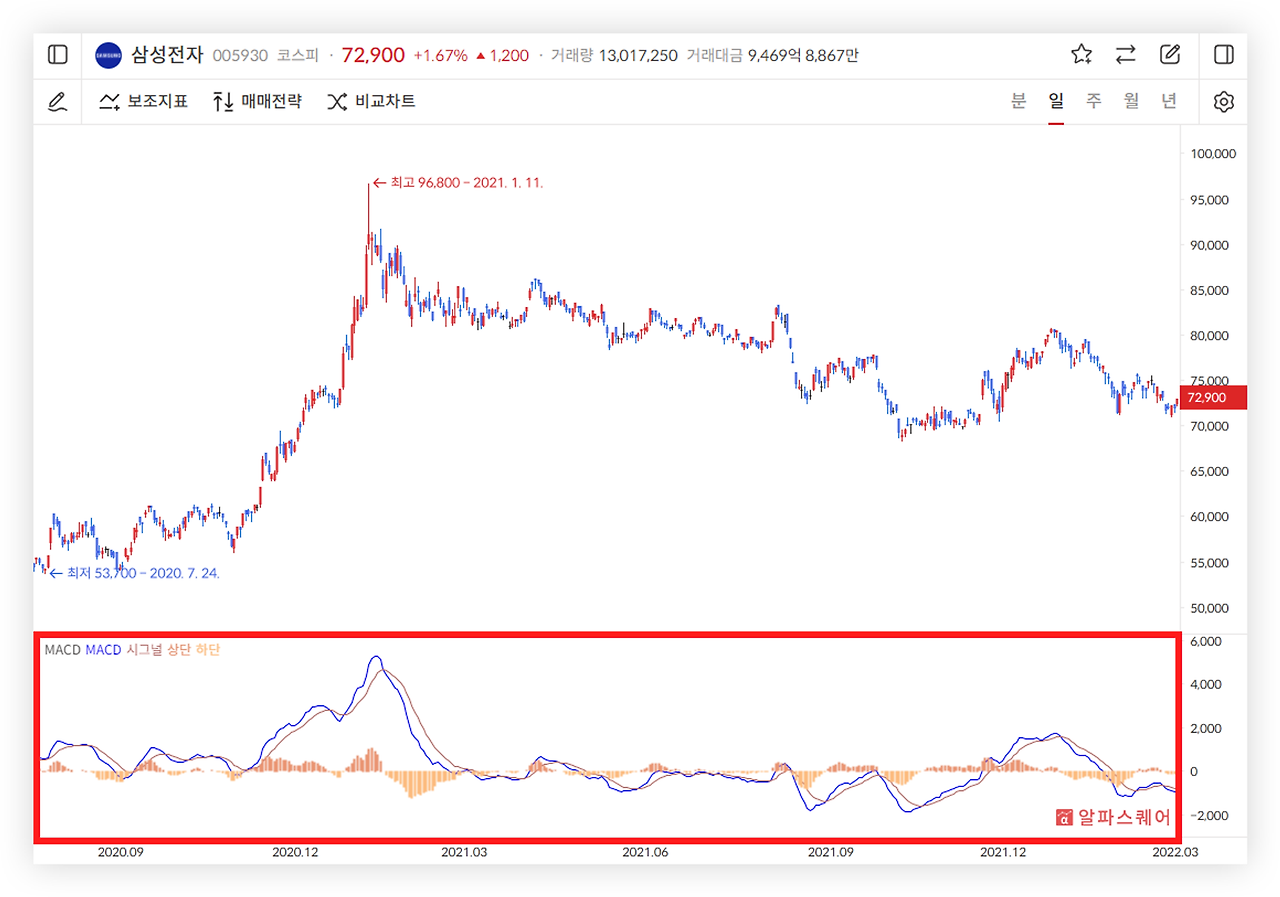This screenshot has width=1280, height=897.
Task: Click the 2021.12 date axis label
Action: [1003, 852]
